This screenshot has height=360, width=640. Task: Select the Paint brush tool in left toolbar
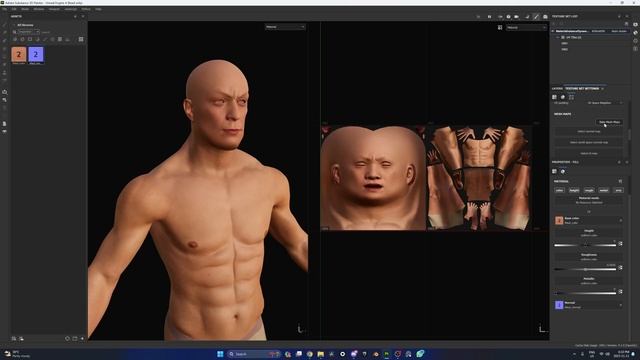point(4,24)
